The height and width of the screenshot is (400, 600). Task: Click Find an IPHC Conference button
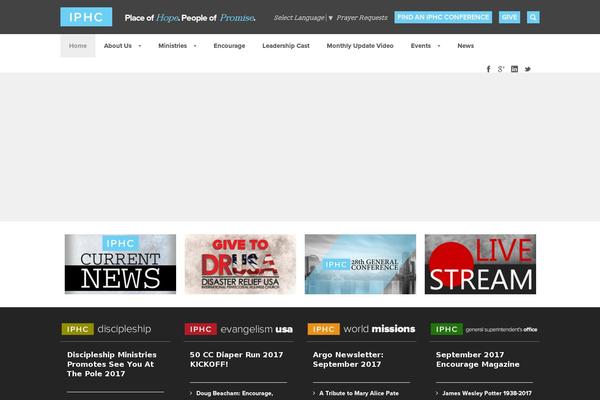coord(443,17)
